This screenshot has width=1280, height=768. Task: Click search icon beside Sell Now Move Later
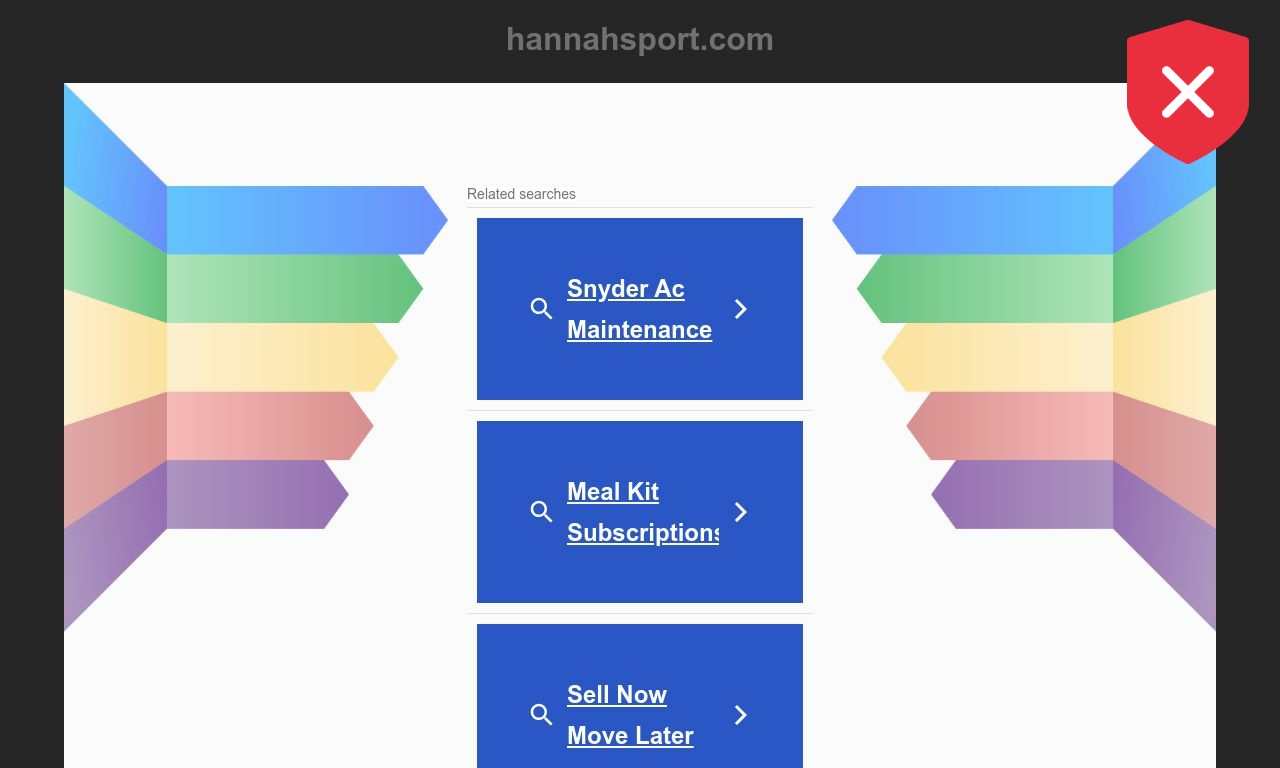[x=541, y=715]
